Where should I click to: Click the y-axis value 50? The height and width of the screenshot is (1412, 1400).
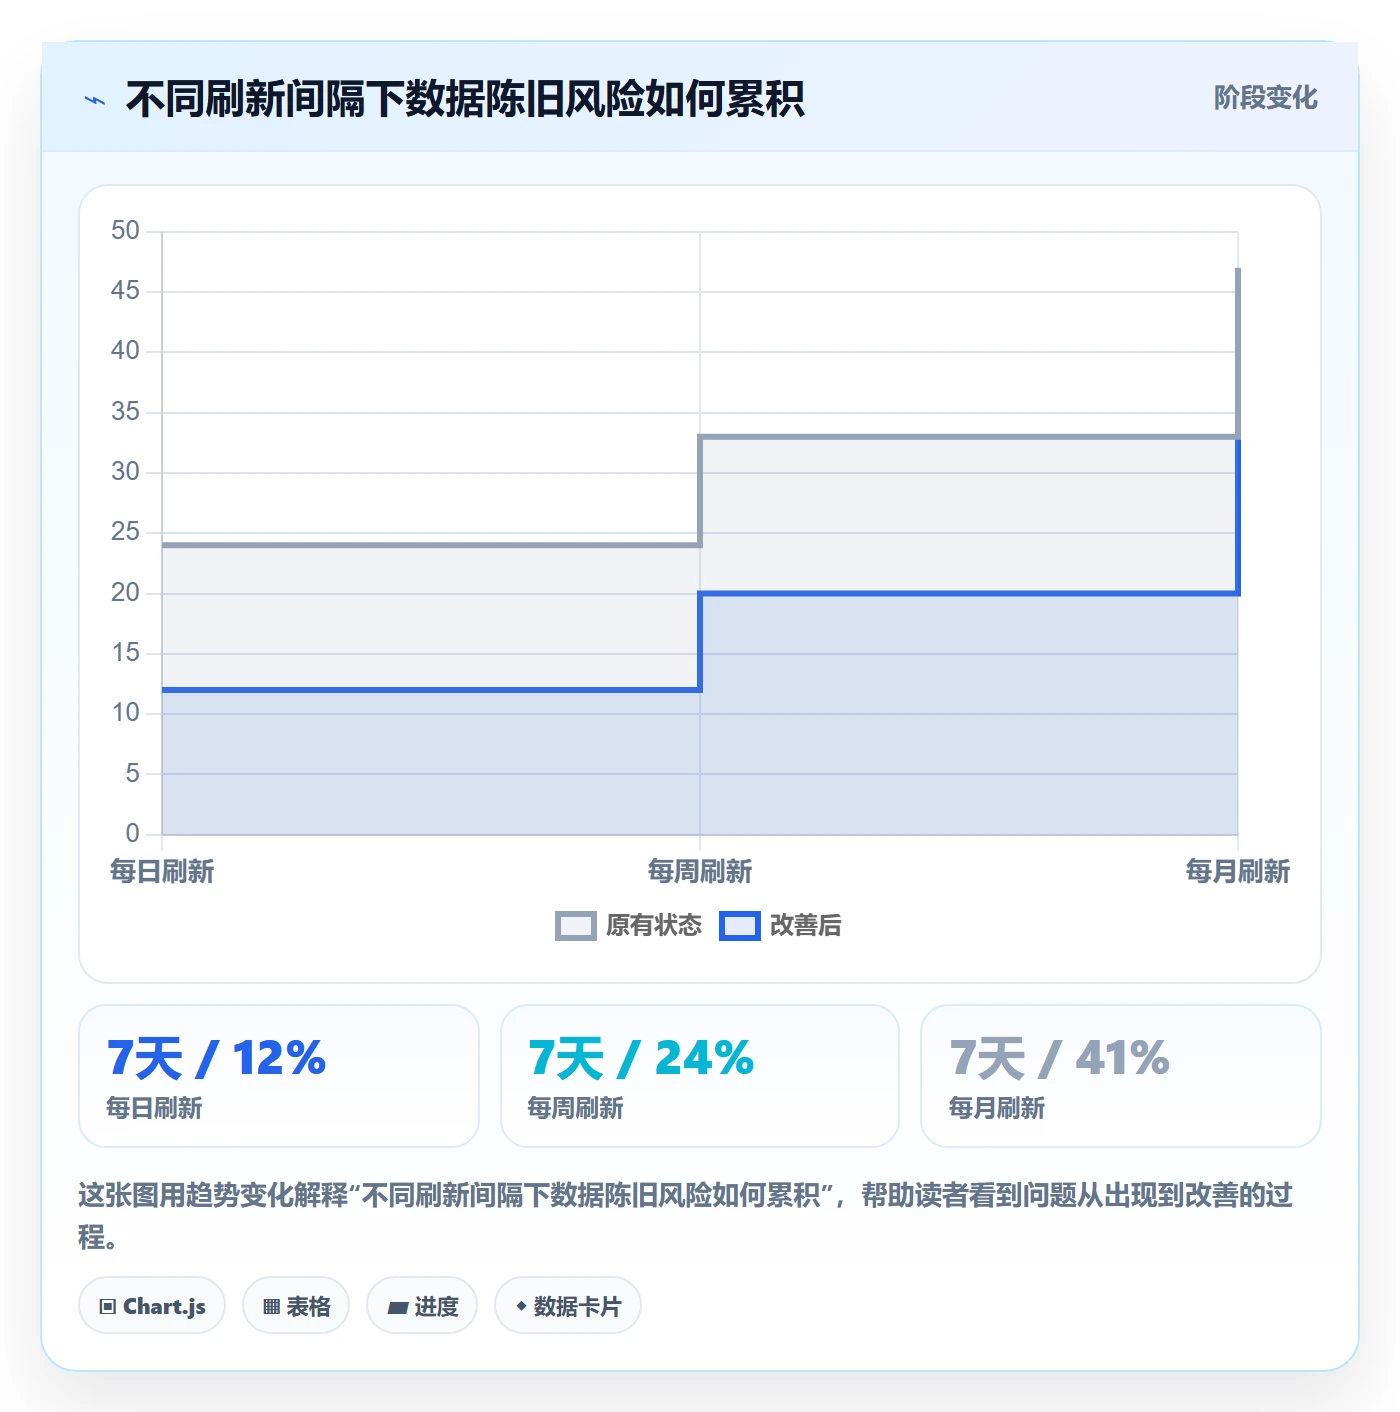click(x=125, y=231)
